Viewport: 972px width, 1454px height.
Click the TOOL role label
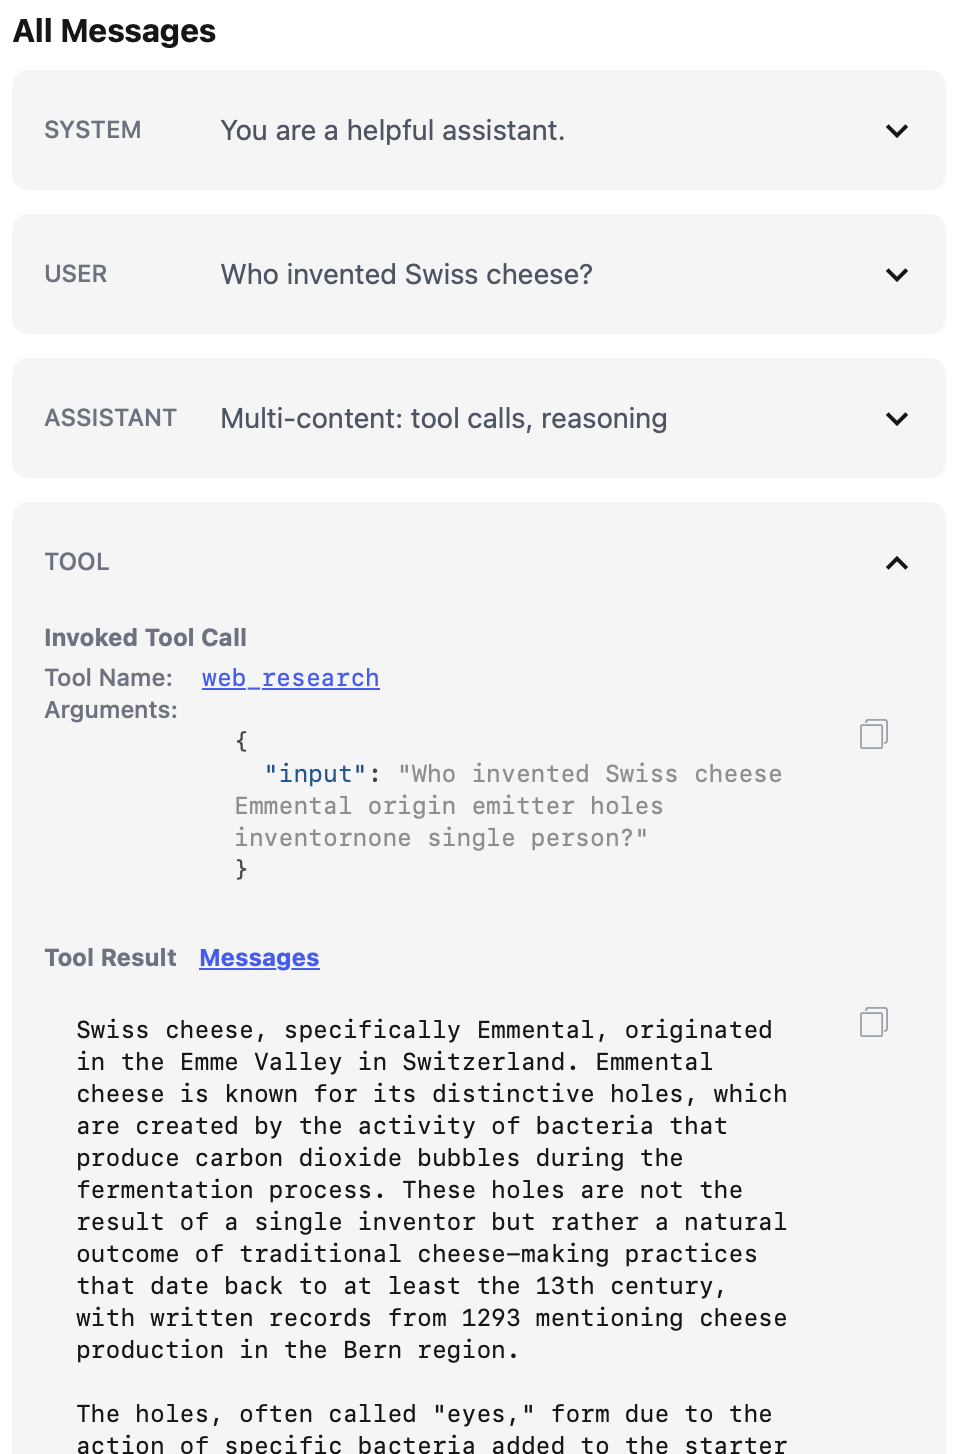click(77, 562)
